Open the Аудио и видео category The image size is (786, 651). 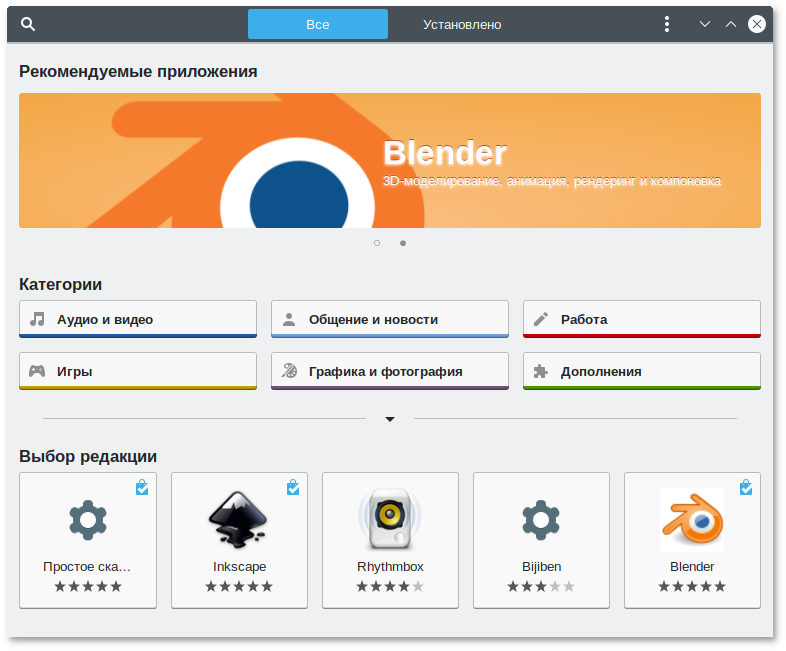pos(138,319)
